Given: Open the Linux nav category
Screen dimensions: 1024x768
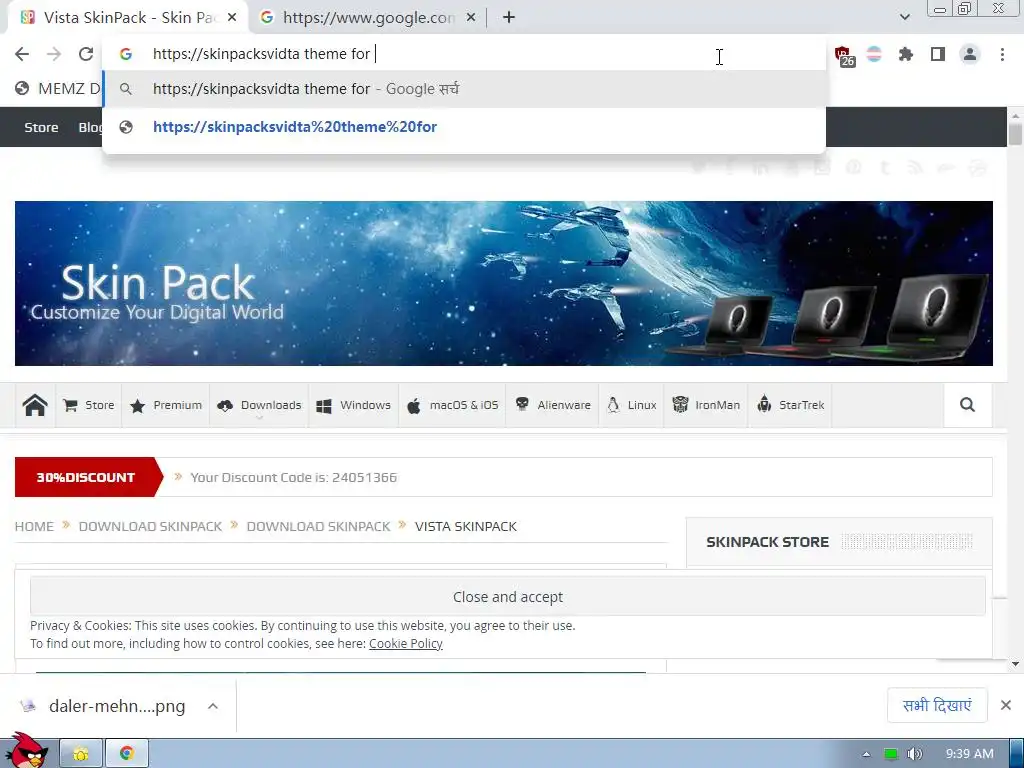Looking at the screenshot, I should pyautogui.click(x=632, y=406).
